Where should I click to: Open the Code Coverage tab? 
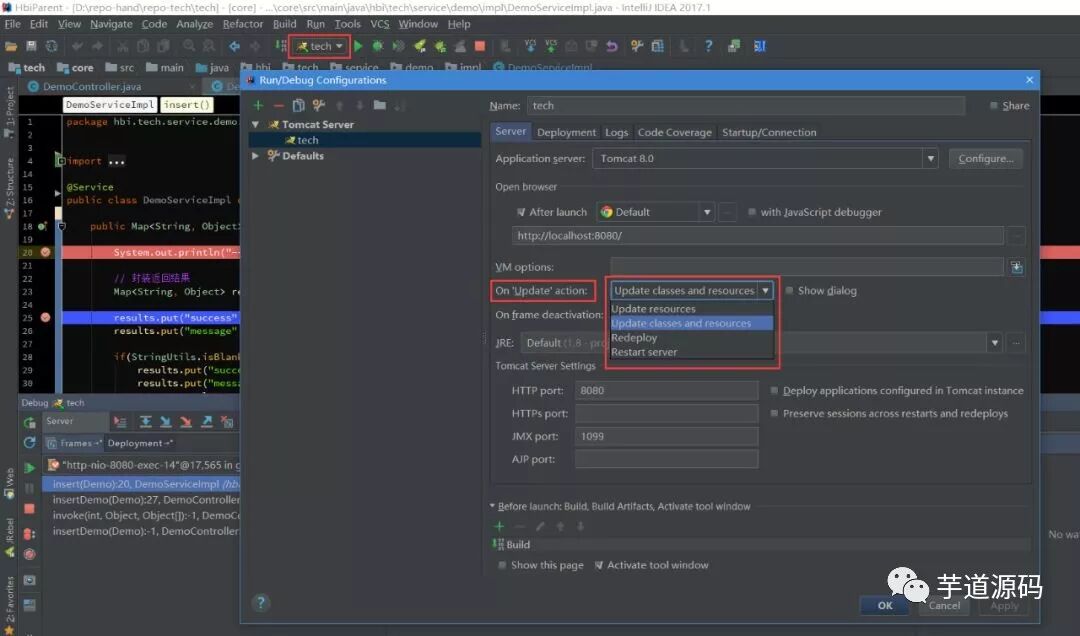click(x=674, y=132)
